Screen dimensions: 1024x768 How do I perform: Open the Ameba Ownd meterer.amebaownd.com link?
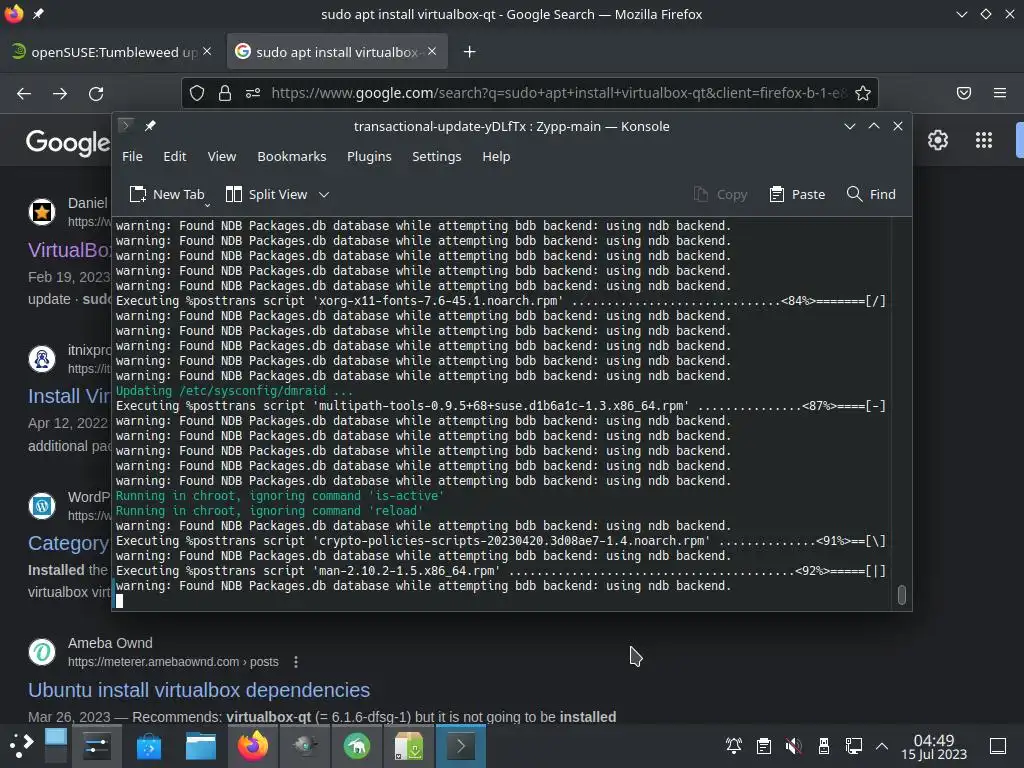(x=173, y=662)
